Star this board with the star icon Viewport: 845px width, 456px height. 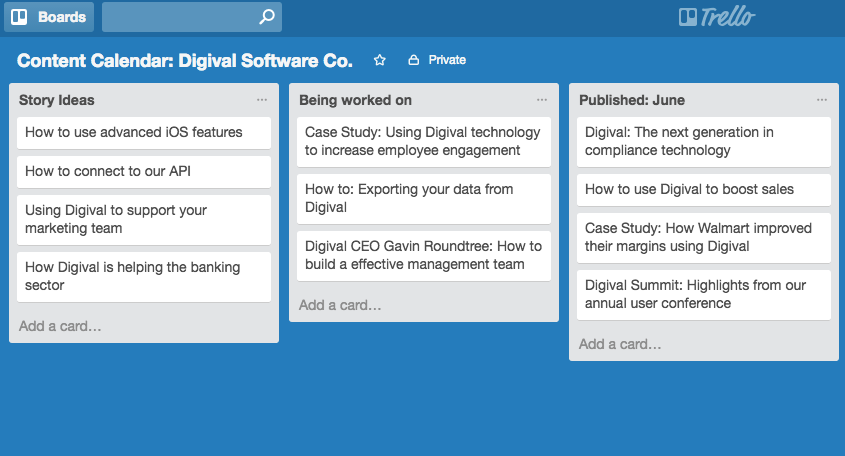click(380, 60)
